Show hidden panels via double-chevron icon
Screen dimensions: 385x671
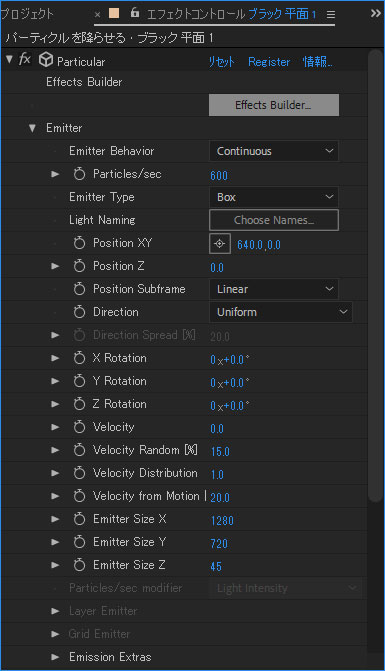[375, 13]
